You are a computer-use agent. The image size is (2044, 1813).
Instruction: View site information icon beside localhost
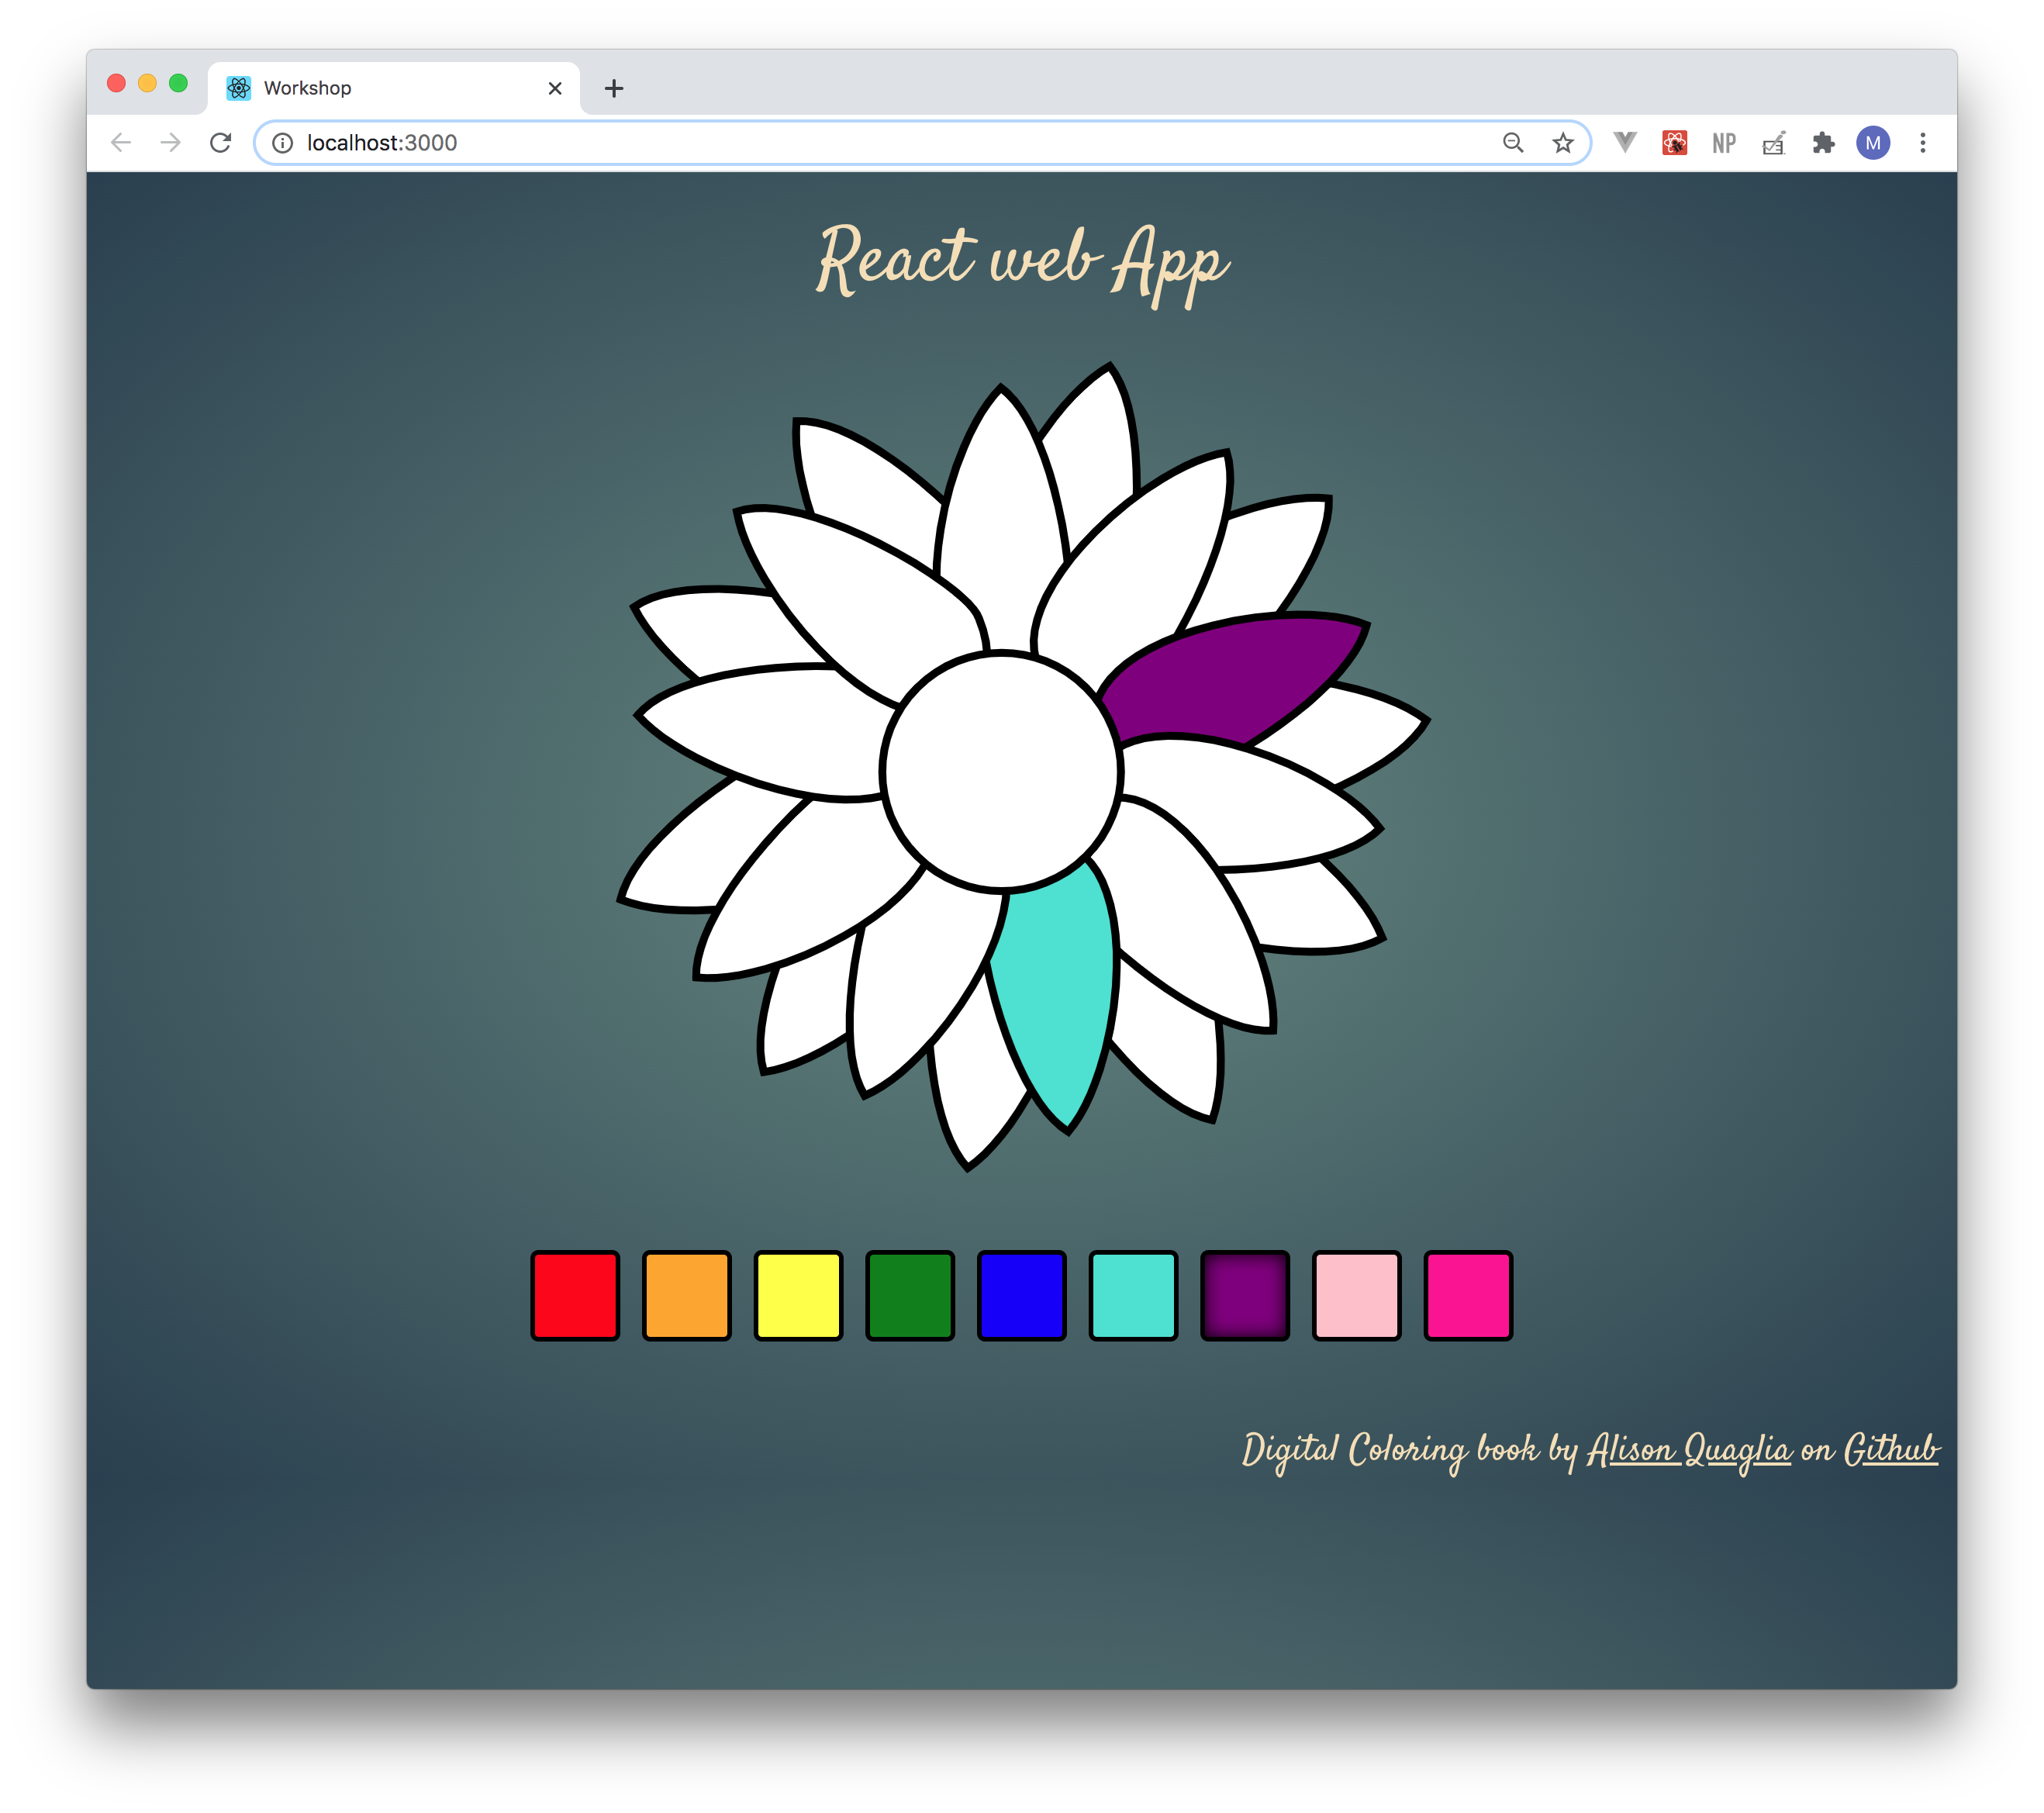[283, 143]
